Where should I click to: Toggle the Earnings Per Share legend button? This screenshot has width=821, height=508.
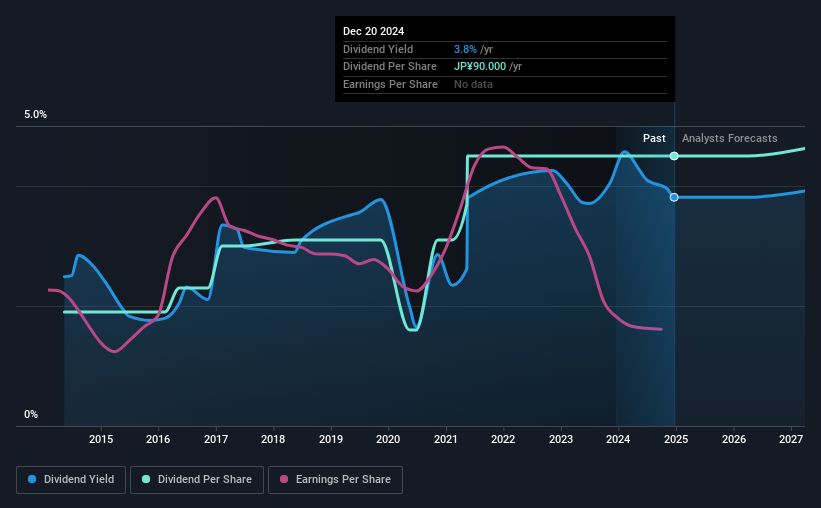335,480
